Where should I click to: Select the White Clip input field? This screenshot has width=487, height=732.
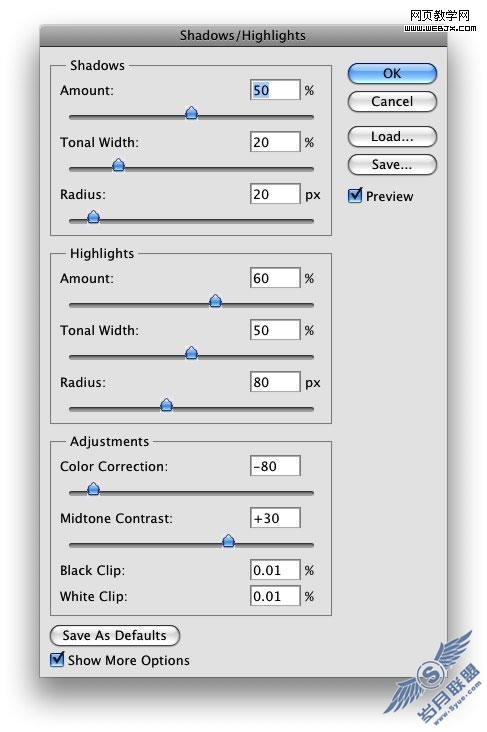coord(275,596)
